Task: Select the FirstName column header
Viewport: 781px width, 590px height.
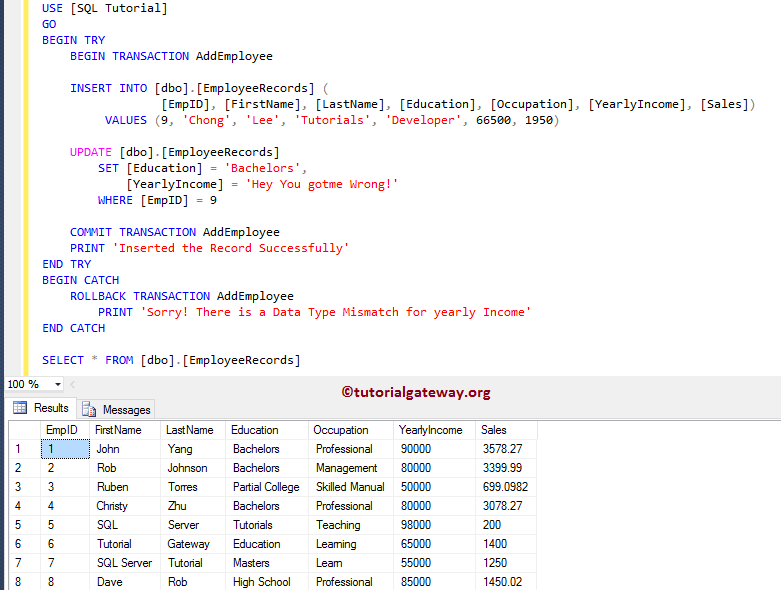Action: (x=125, y=430)
